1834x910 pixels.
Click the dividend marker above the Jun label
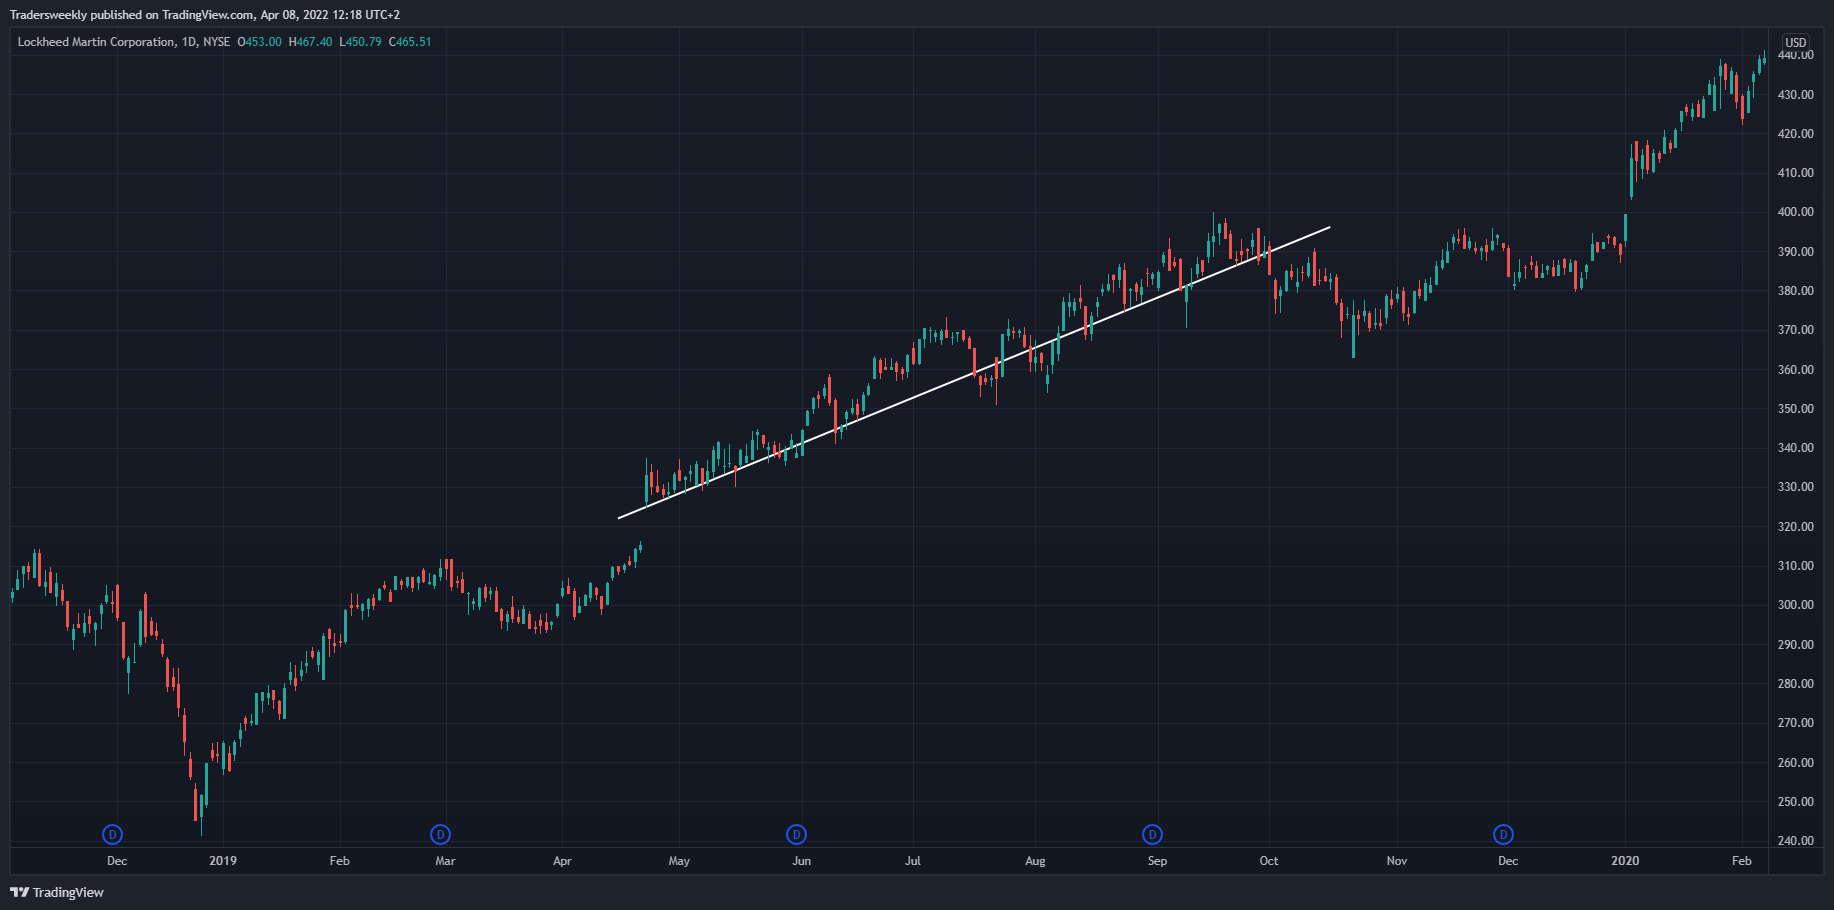point(796,834)
